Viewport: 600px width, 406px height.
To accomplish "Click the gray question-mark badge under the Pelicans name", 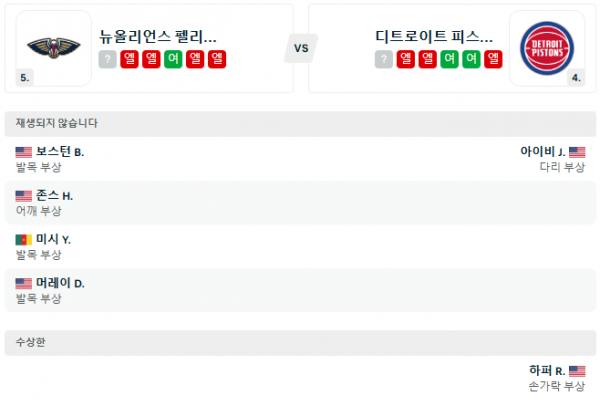I will (x=108, y=60).
